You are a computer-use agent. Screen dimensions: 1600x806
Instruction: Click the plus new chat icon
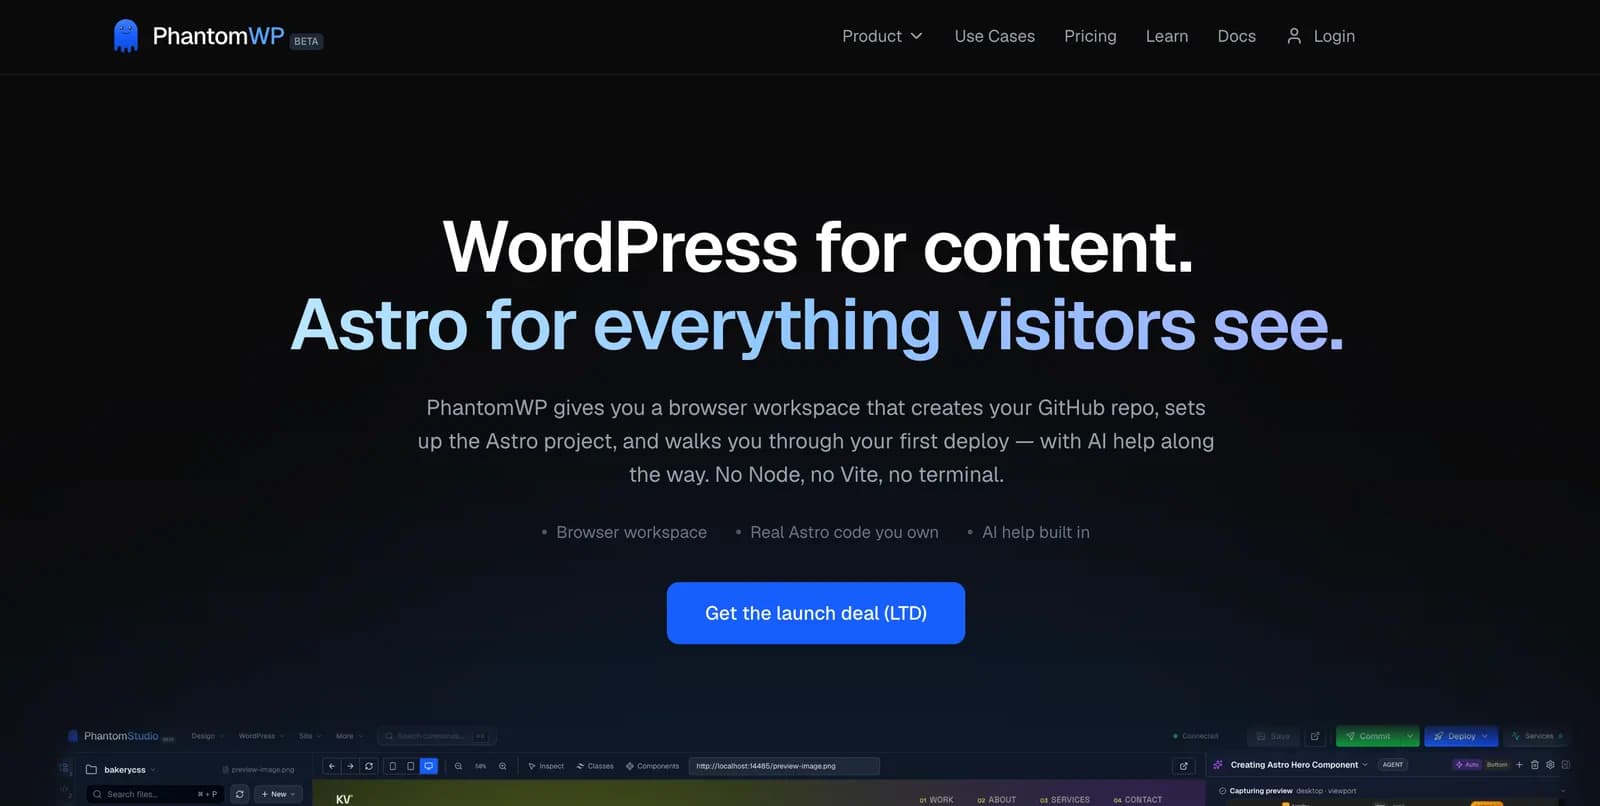point(1520,765)
